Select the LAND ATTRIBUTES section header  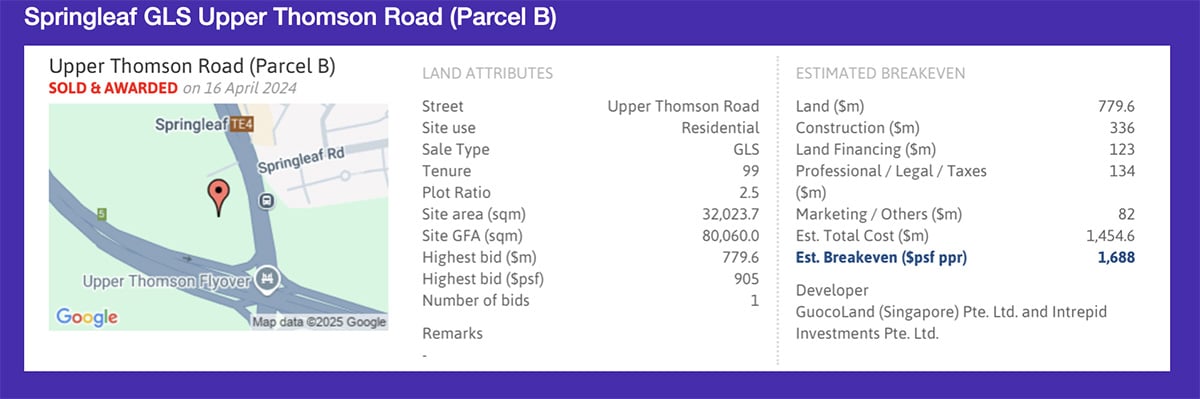[487, 73]
